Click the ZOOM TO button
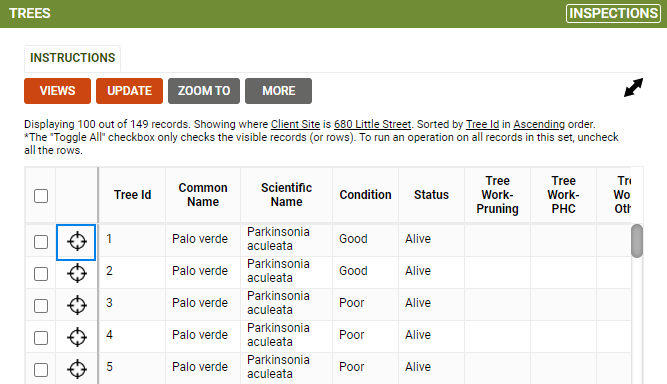 [x=204, y=91]
